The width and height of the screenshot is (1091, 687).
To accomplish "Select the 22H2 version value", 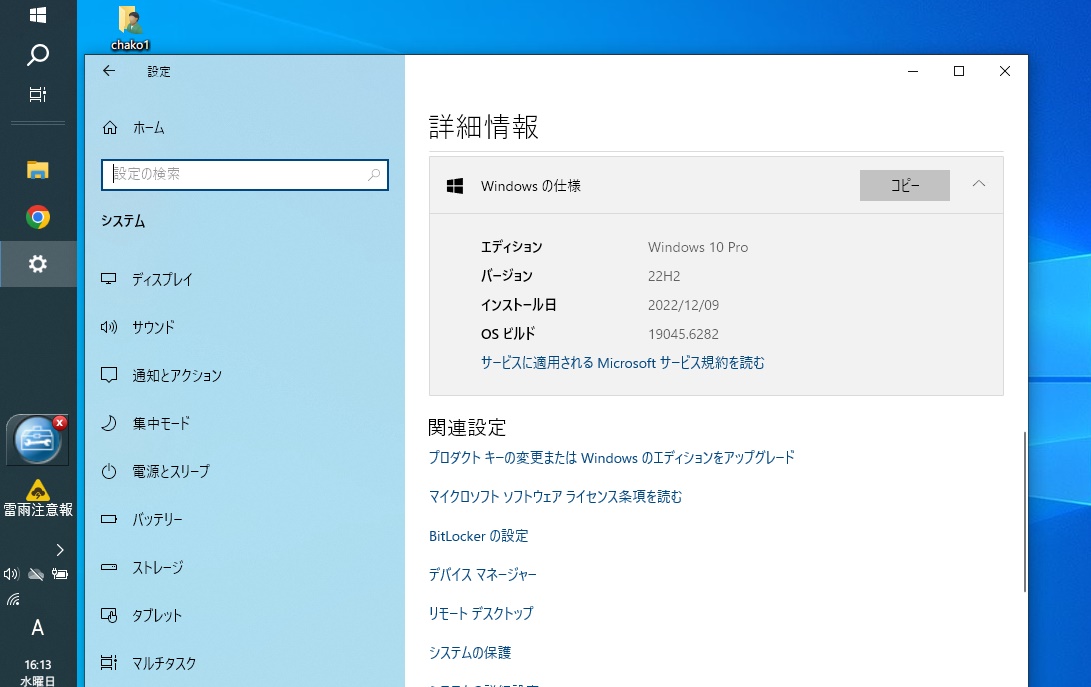I will (664, 276).
